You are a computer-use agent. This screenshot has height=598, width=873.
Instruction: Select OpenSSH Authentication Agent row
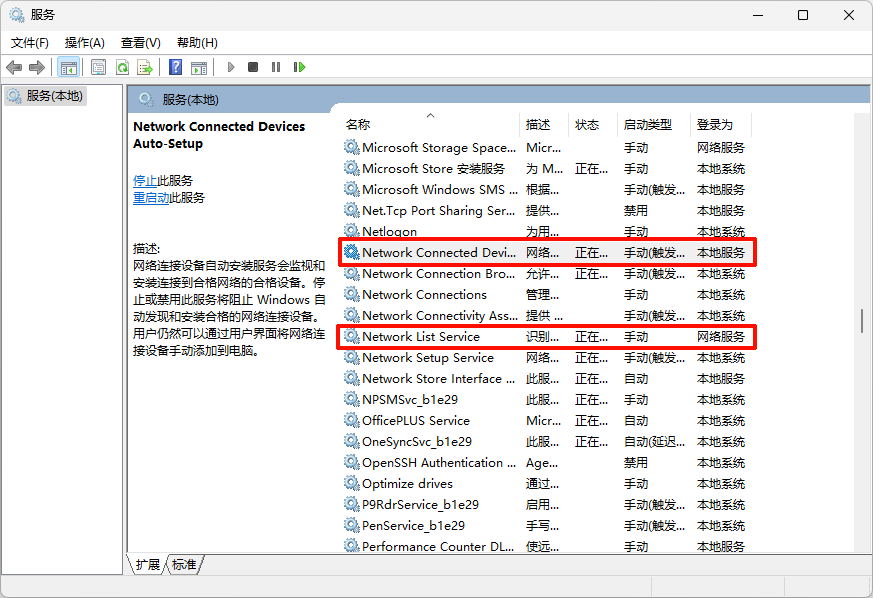547,462
